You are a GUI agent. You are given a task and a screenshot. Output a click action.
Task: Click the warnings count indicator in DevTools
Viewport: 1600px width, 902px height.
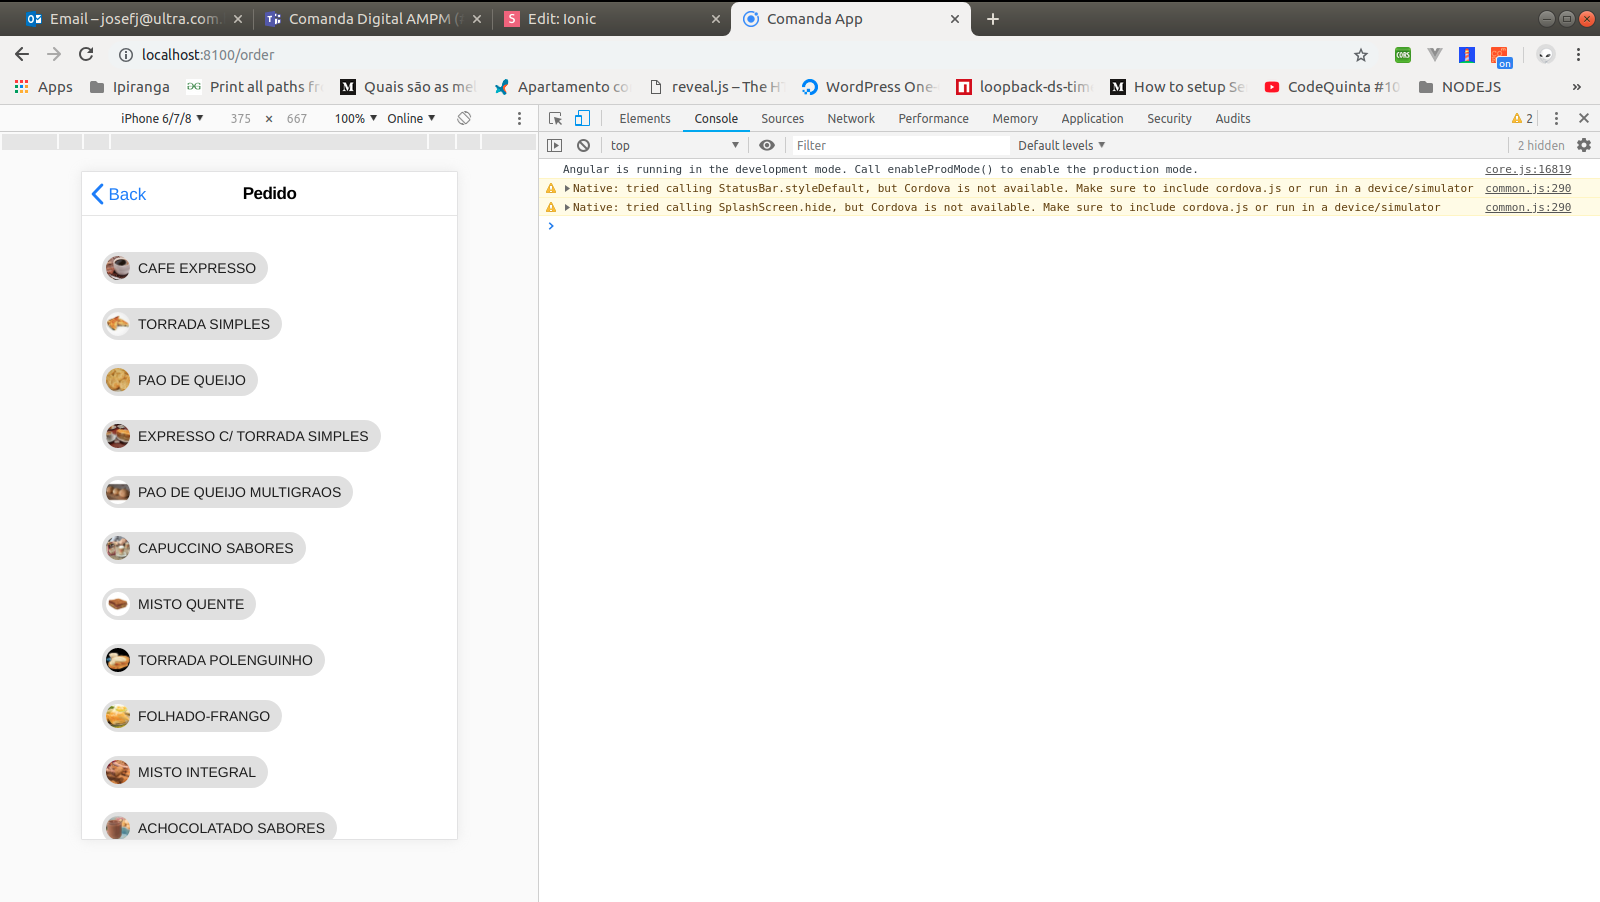pyautogui.click(x=1522, y=118)
